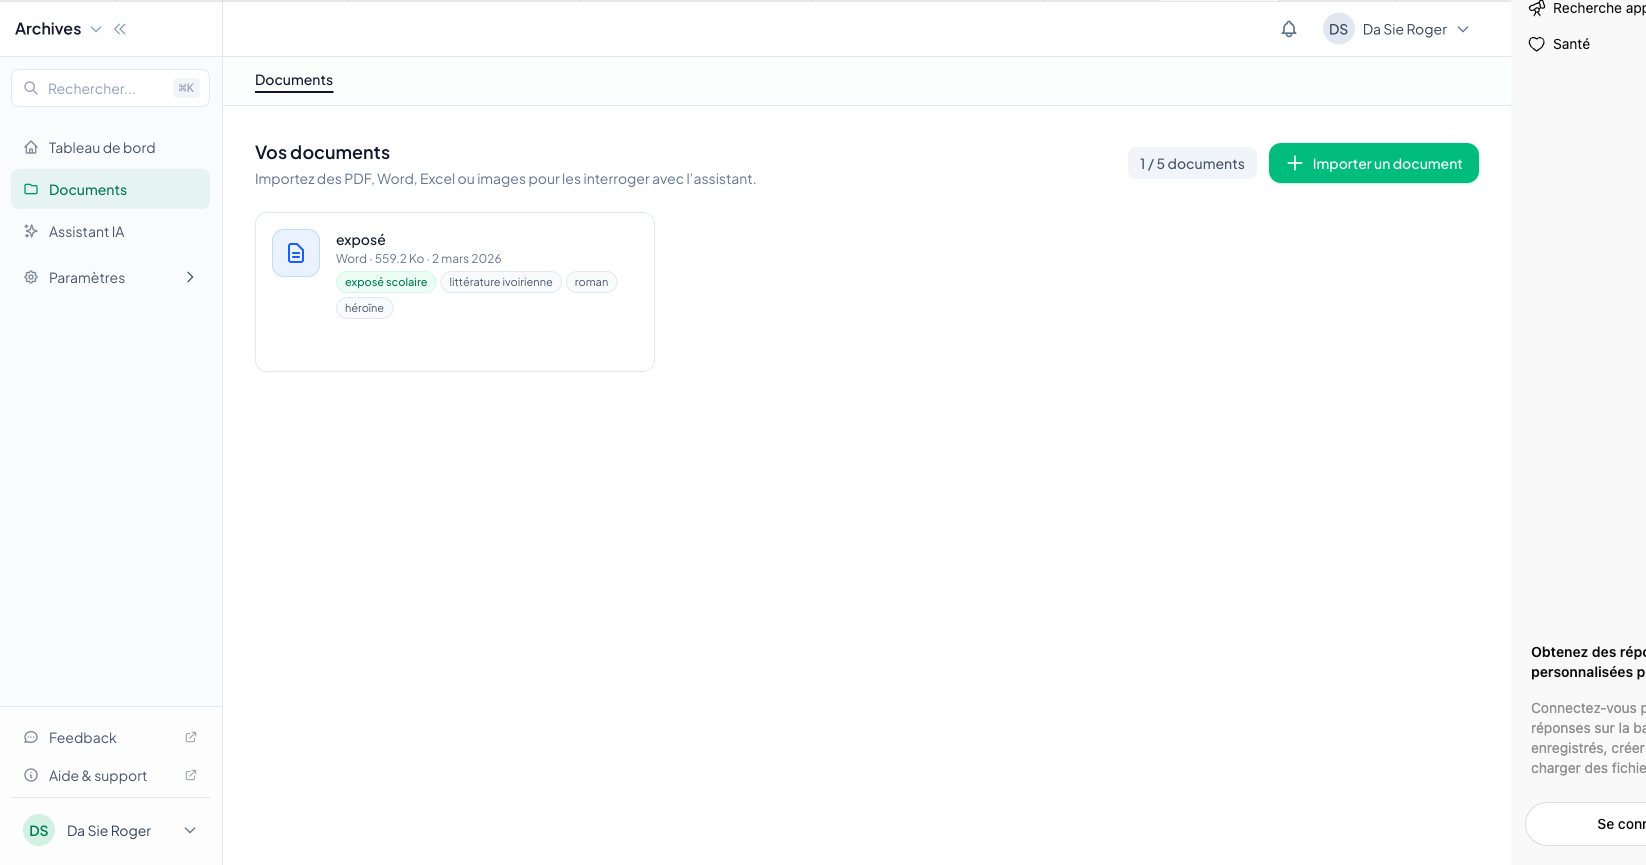Click the Feedback external link icon
This screenshot has height=865, width=1646.
coord(191,737)
